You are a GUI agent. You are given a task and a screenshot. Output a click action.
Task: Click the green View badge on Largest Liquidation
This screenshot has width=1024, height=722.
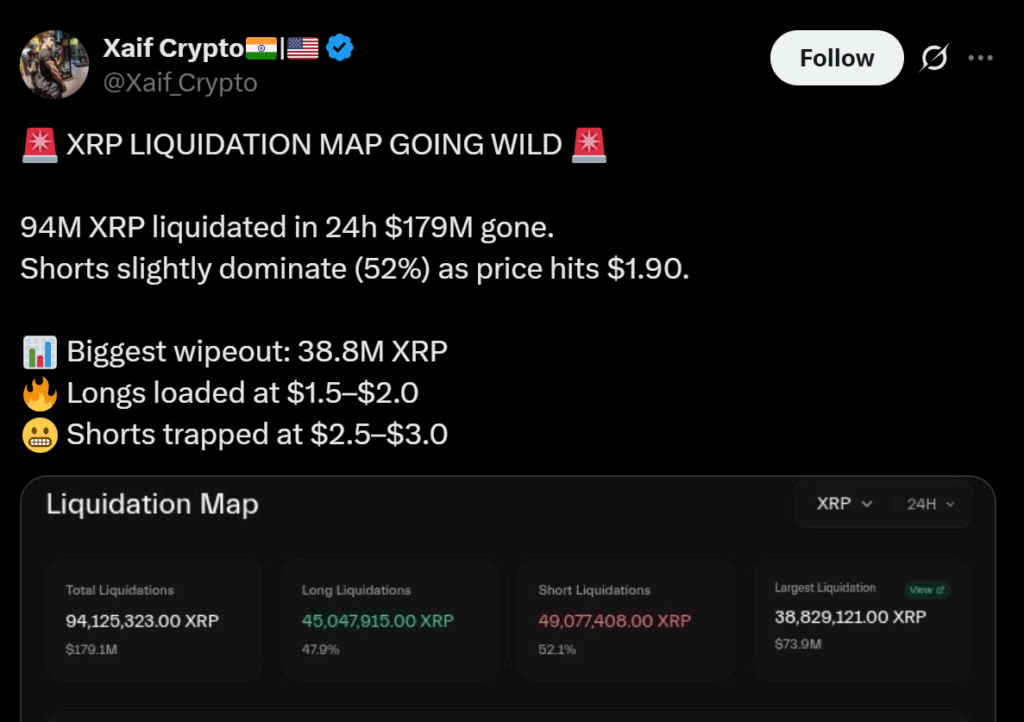[927, 590]
